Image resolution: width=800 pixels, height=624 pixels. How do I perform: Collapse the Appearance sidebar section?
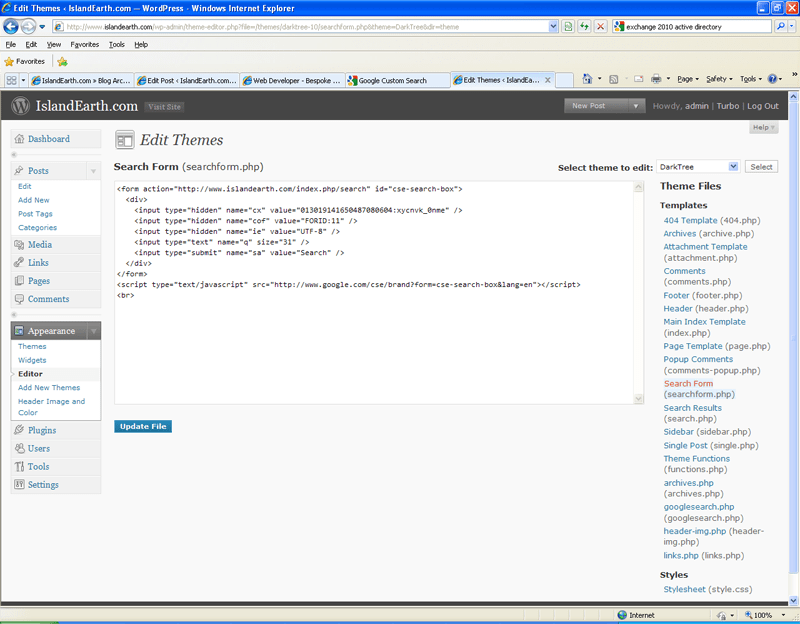[x=94, y=330]
